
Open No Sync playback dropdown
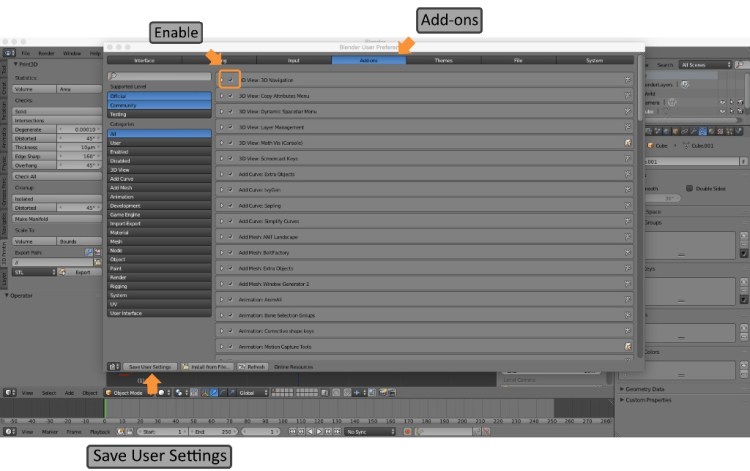(x=371, y=431)
